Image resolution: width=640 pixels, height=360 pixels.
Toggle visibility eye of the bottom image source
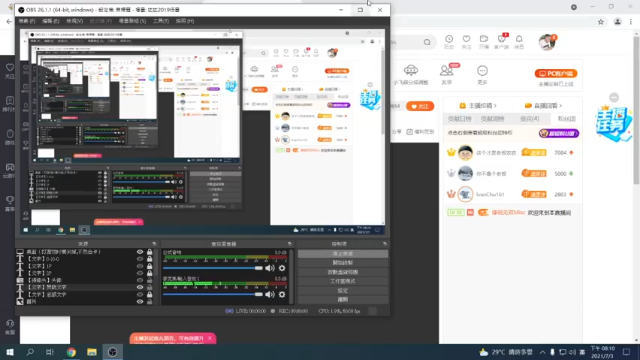coord(140,302)
